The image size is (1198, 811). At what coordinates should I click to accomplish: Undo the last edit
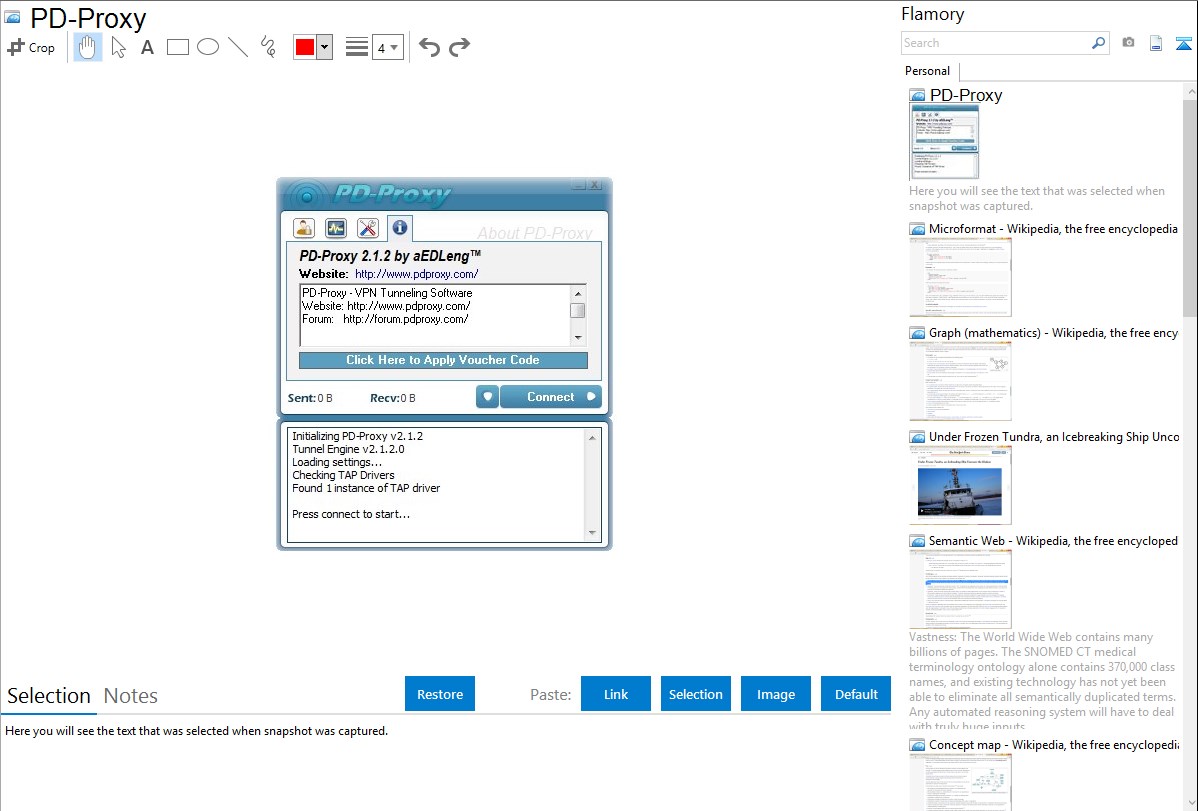pyautogui.click(x=429, y=47)
